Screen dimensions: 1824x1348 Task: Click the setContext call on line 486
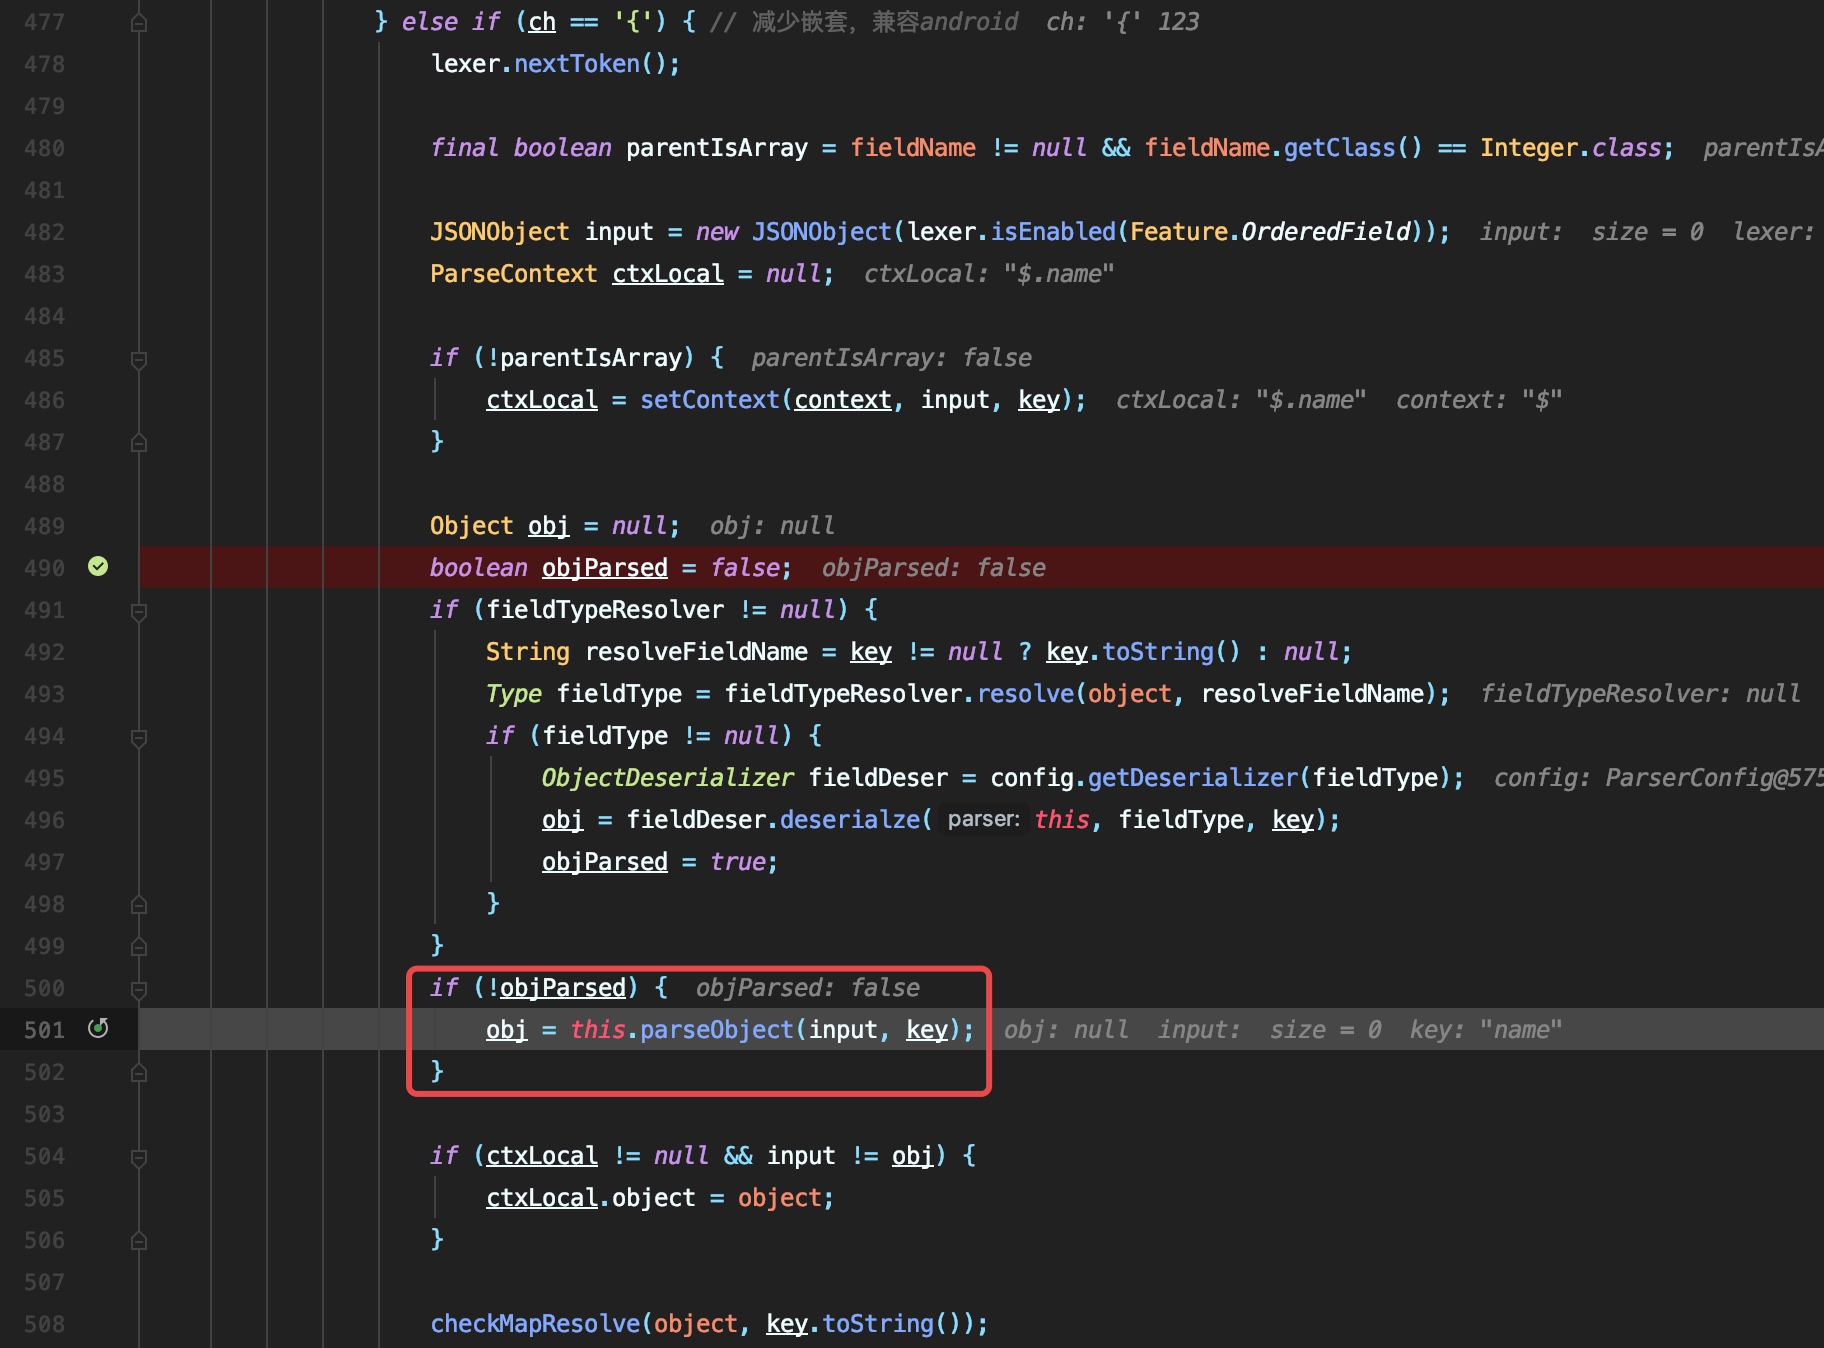tap(710, 400)
